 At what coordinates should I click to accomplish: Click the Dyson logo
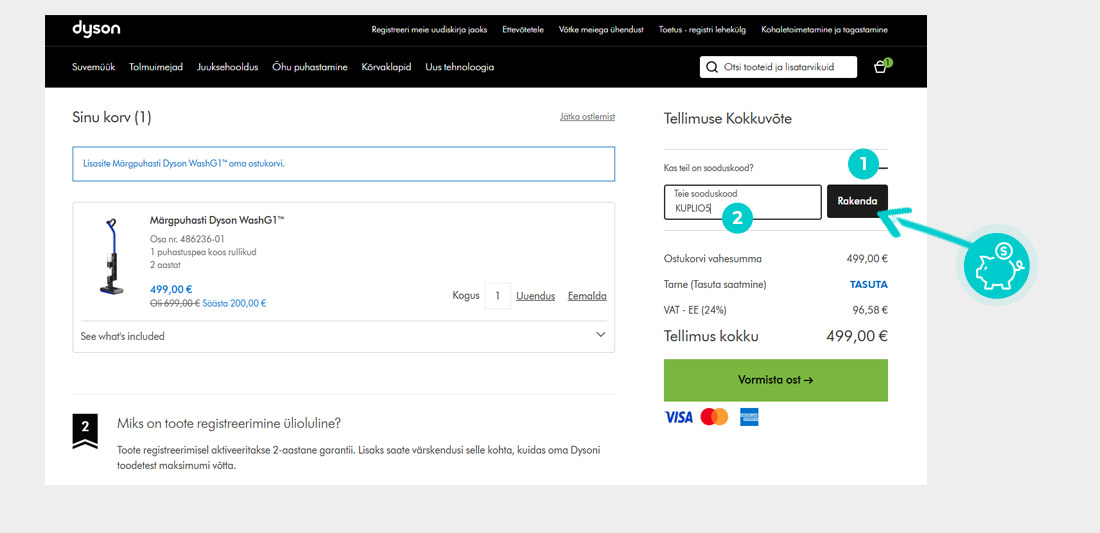(96, 29)
